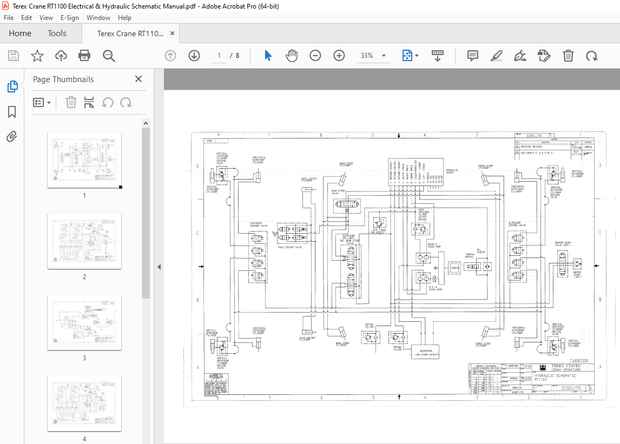Open the page fit options dropdown arrow
The width and height of the screenshot is (620, 444).
[x=417, y=56]
